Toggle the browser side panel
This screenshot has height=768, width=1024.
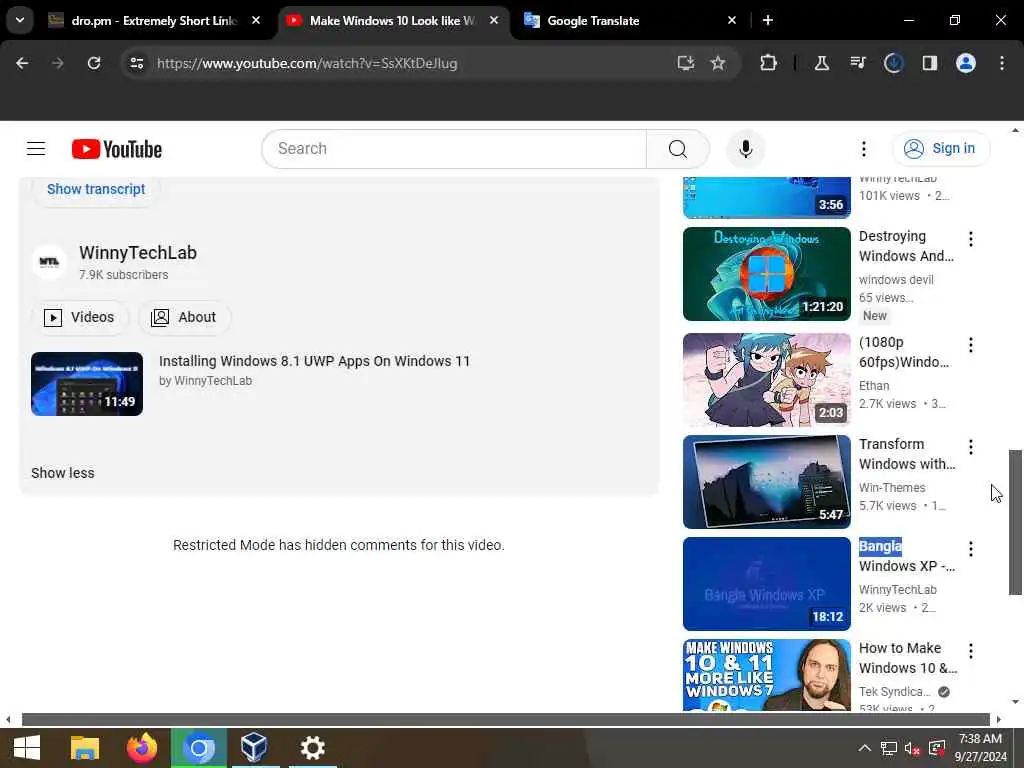[929, 63]
